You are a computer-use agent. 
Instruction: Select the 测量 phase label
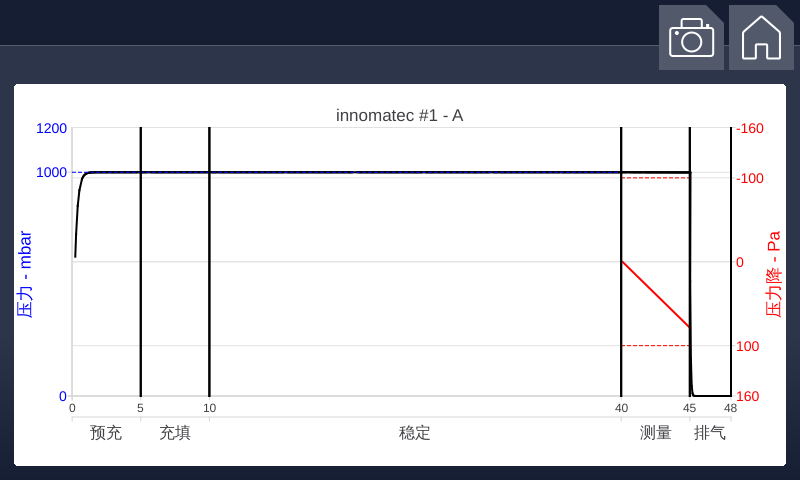point(656,433)
